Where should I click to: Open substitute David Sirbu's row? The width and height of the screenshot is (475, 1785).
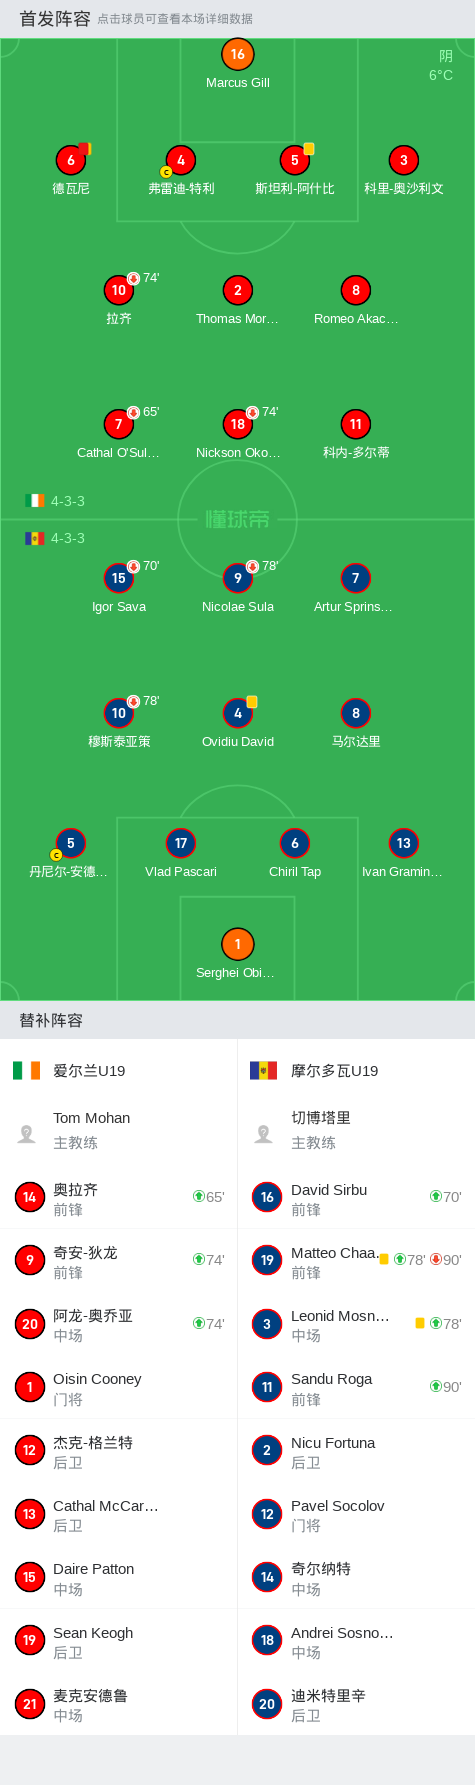point(356,1197)
